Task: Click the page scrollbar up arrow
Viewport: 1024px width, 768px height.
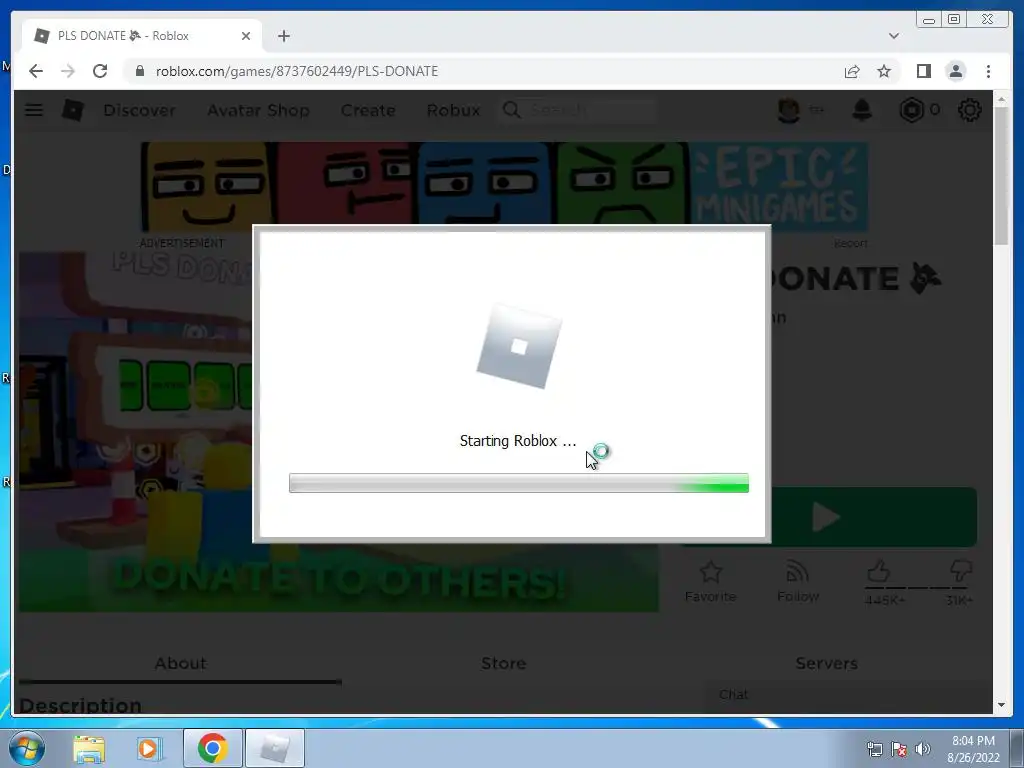Action: (1002, 100)
